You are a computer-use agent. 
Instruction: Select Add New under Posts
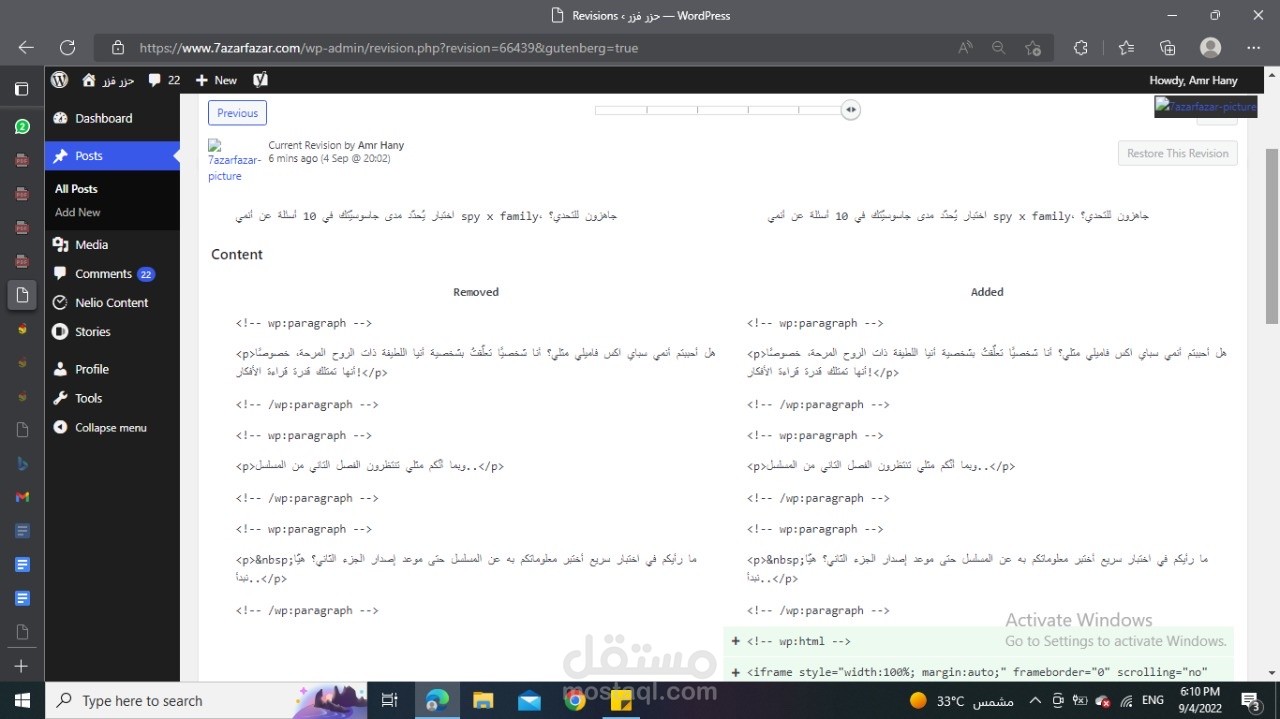[x=78, y=212]
